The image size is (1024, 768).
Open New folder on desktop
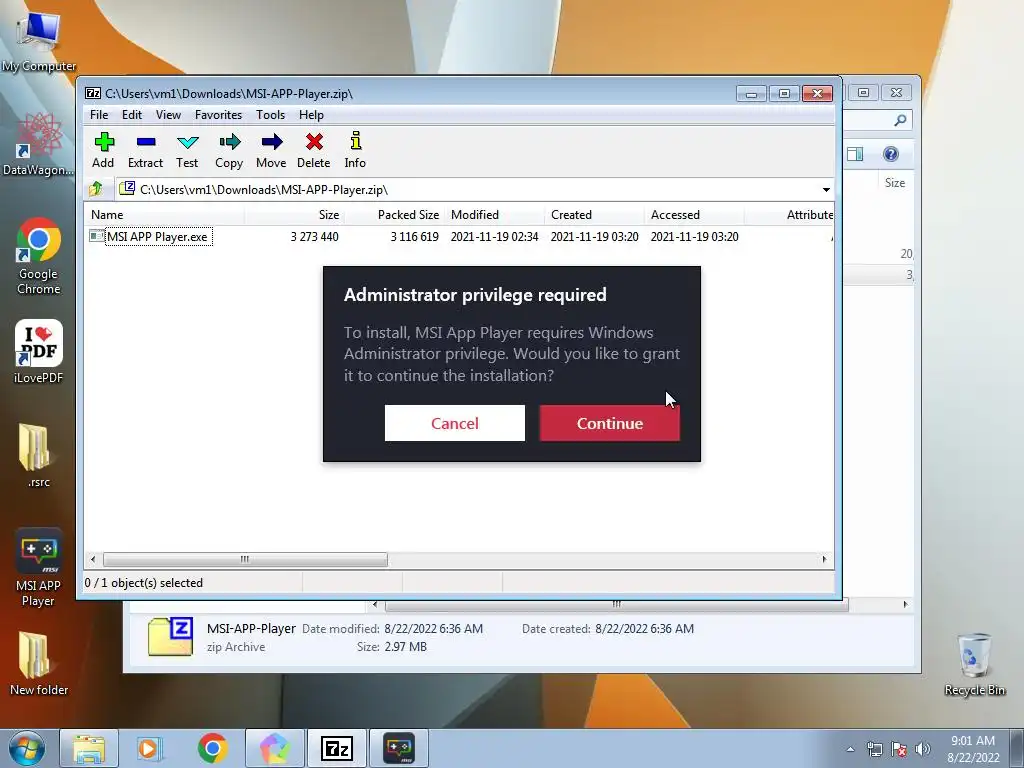click(x=39, y=664)
